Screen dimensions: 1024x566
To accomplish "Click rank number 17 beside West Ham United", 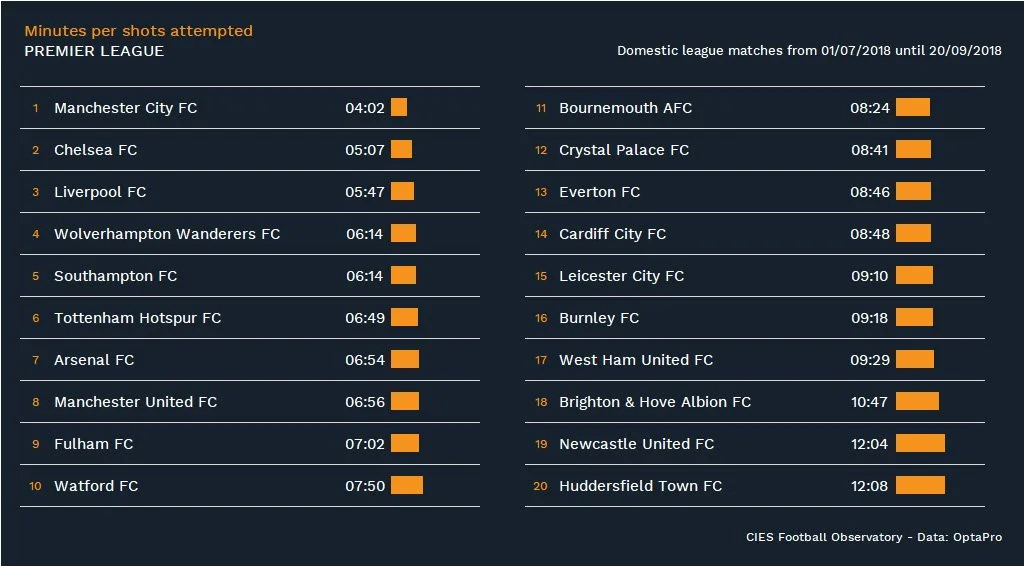I will pyautogui.click(x=541, y=360).
